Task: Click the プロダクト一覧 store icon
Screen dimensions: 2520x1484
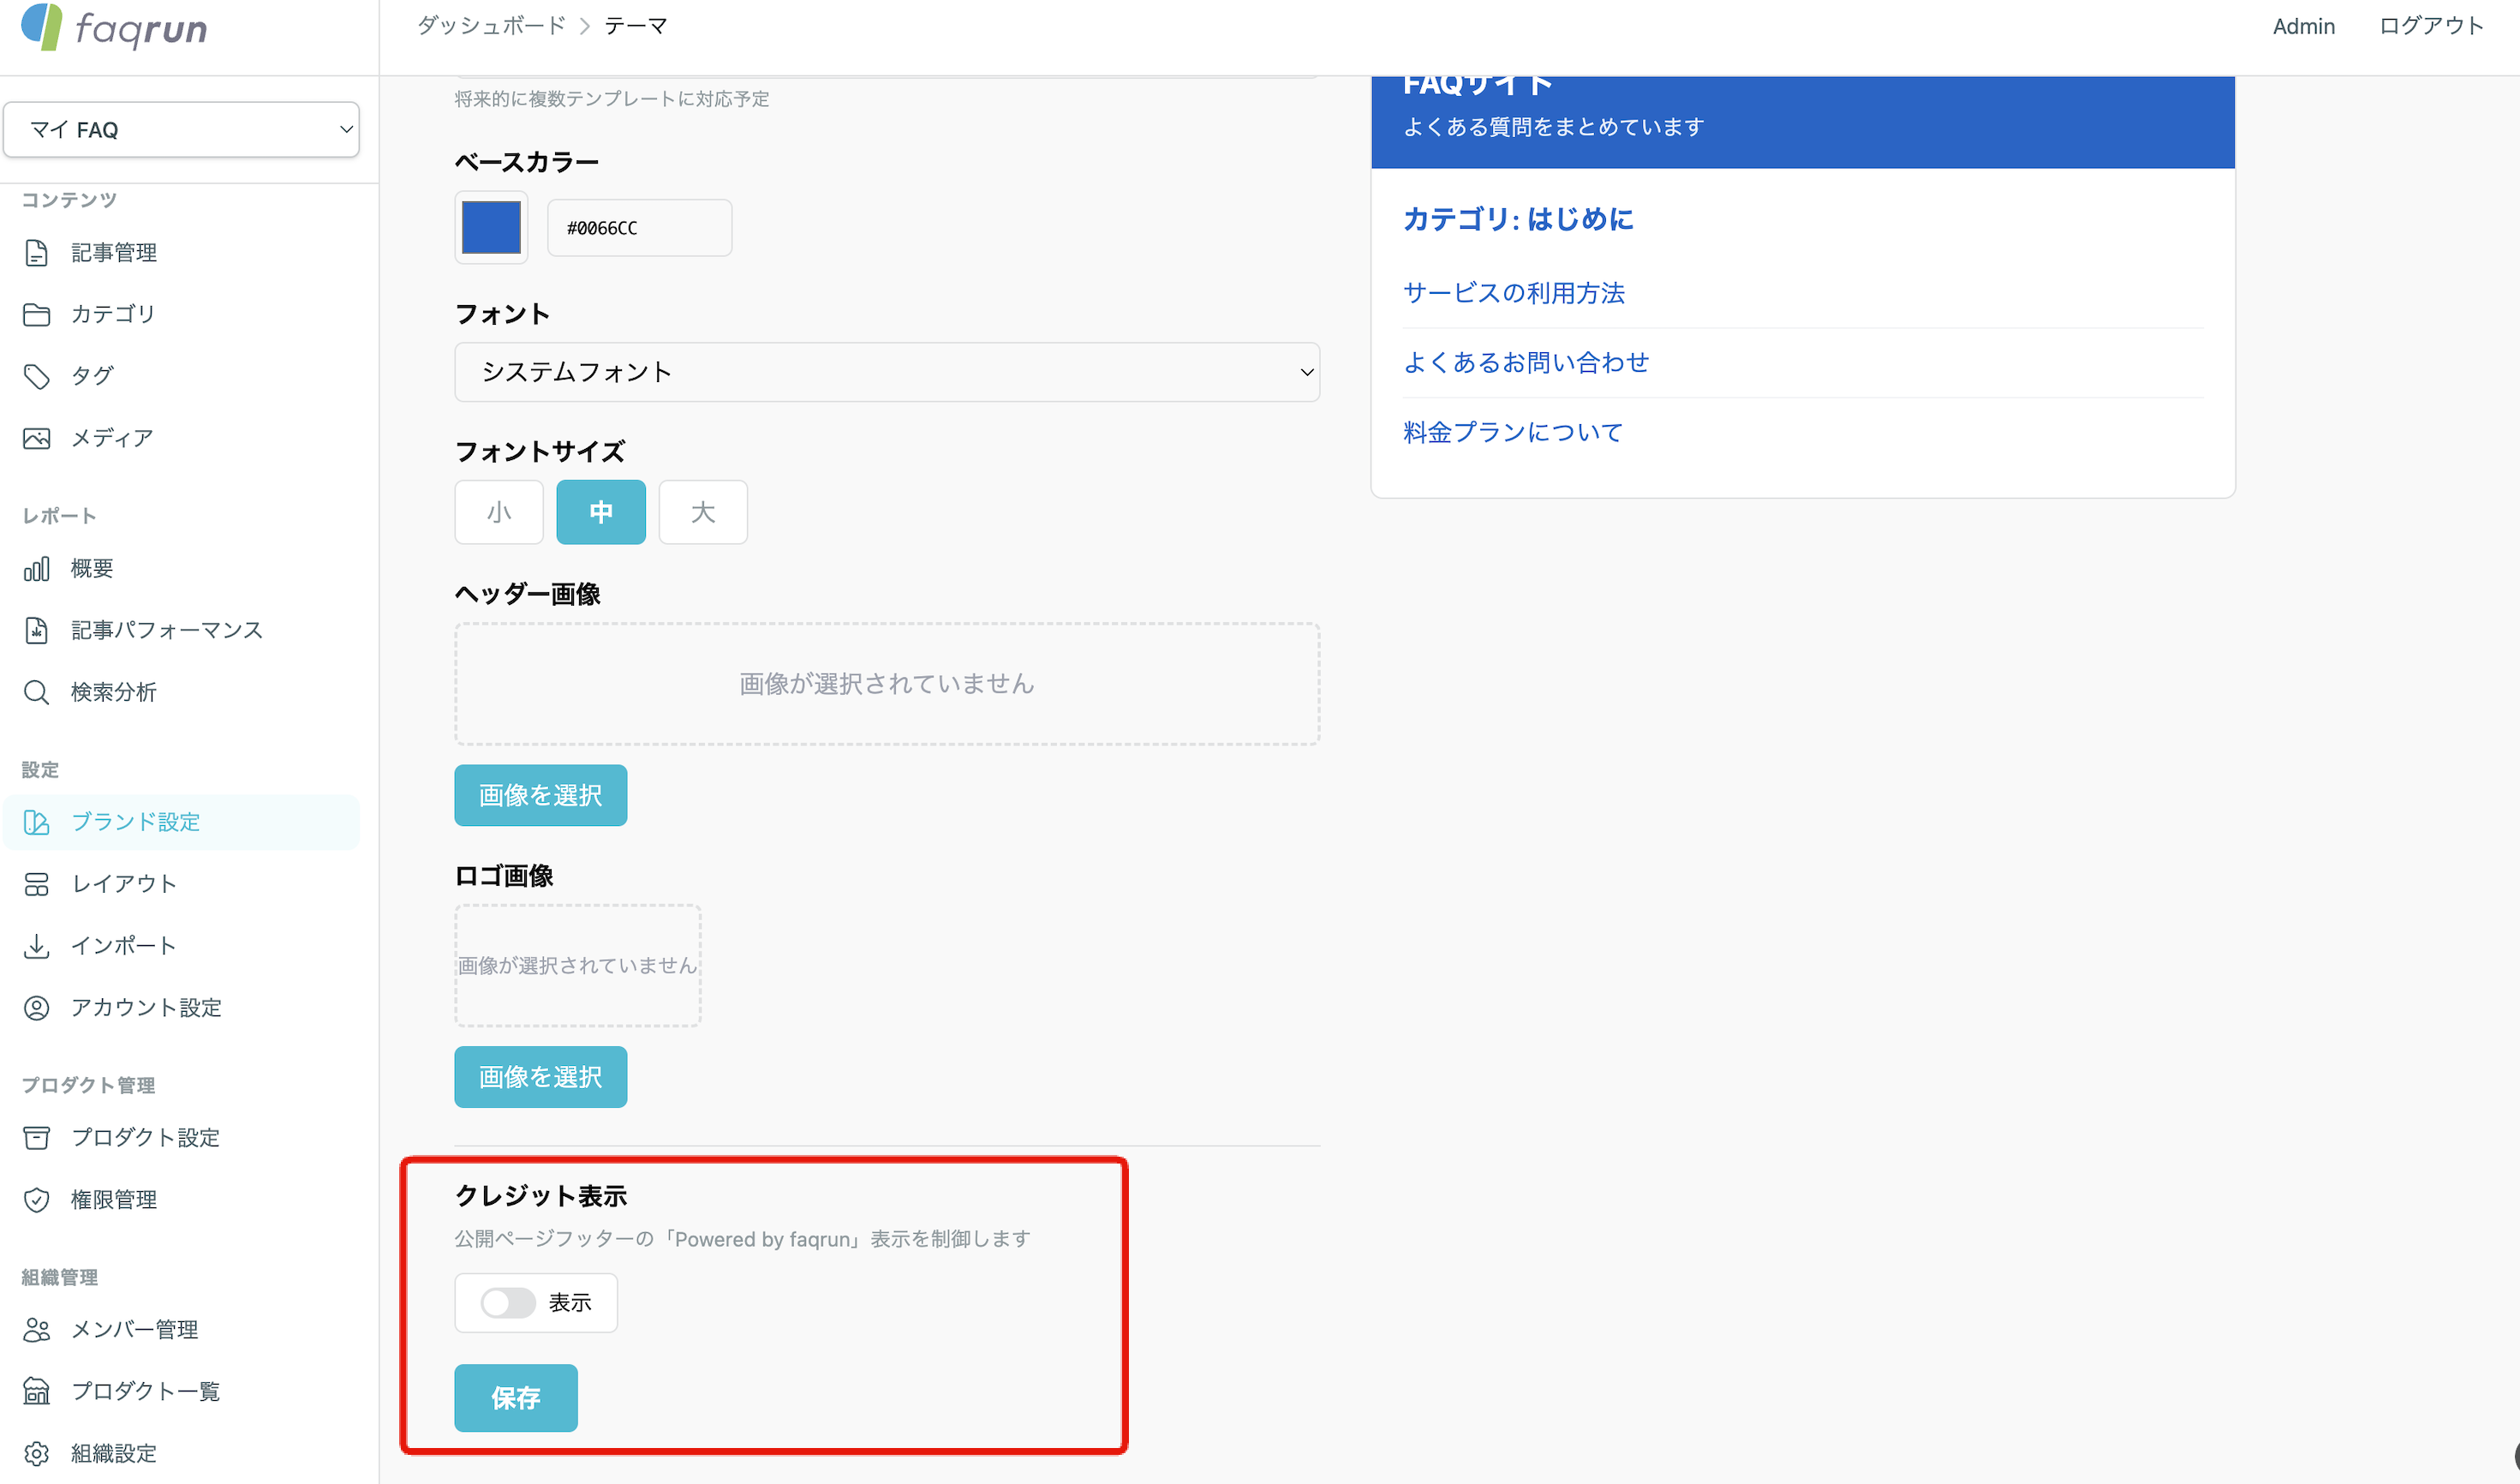Action: point(37,1392)
